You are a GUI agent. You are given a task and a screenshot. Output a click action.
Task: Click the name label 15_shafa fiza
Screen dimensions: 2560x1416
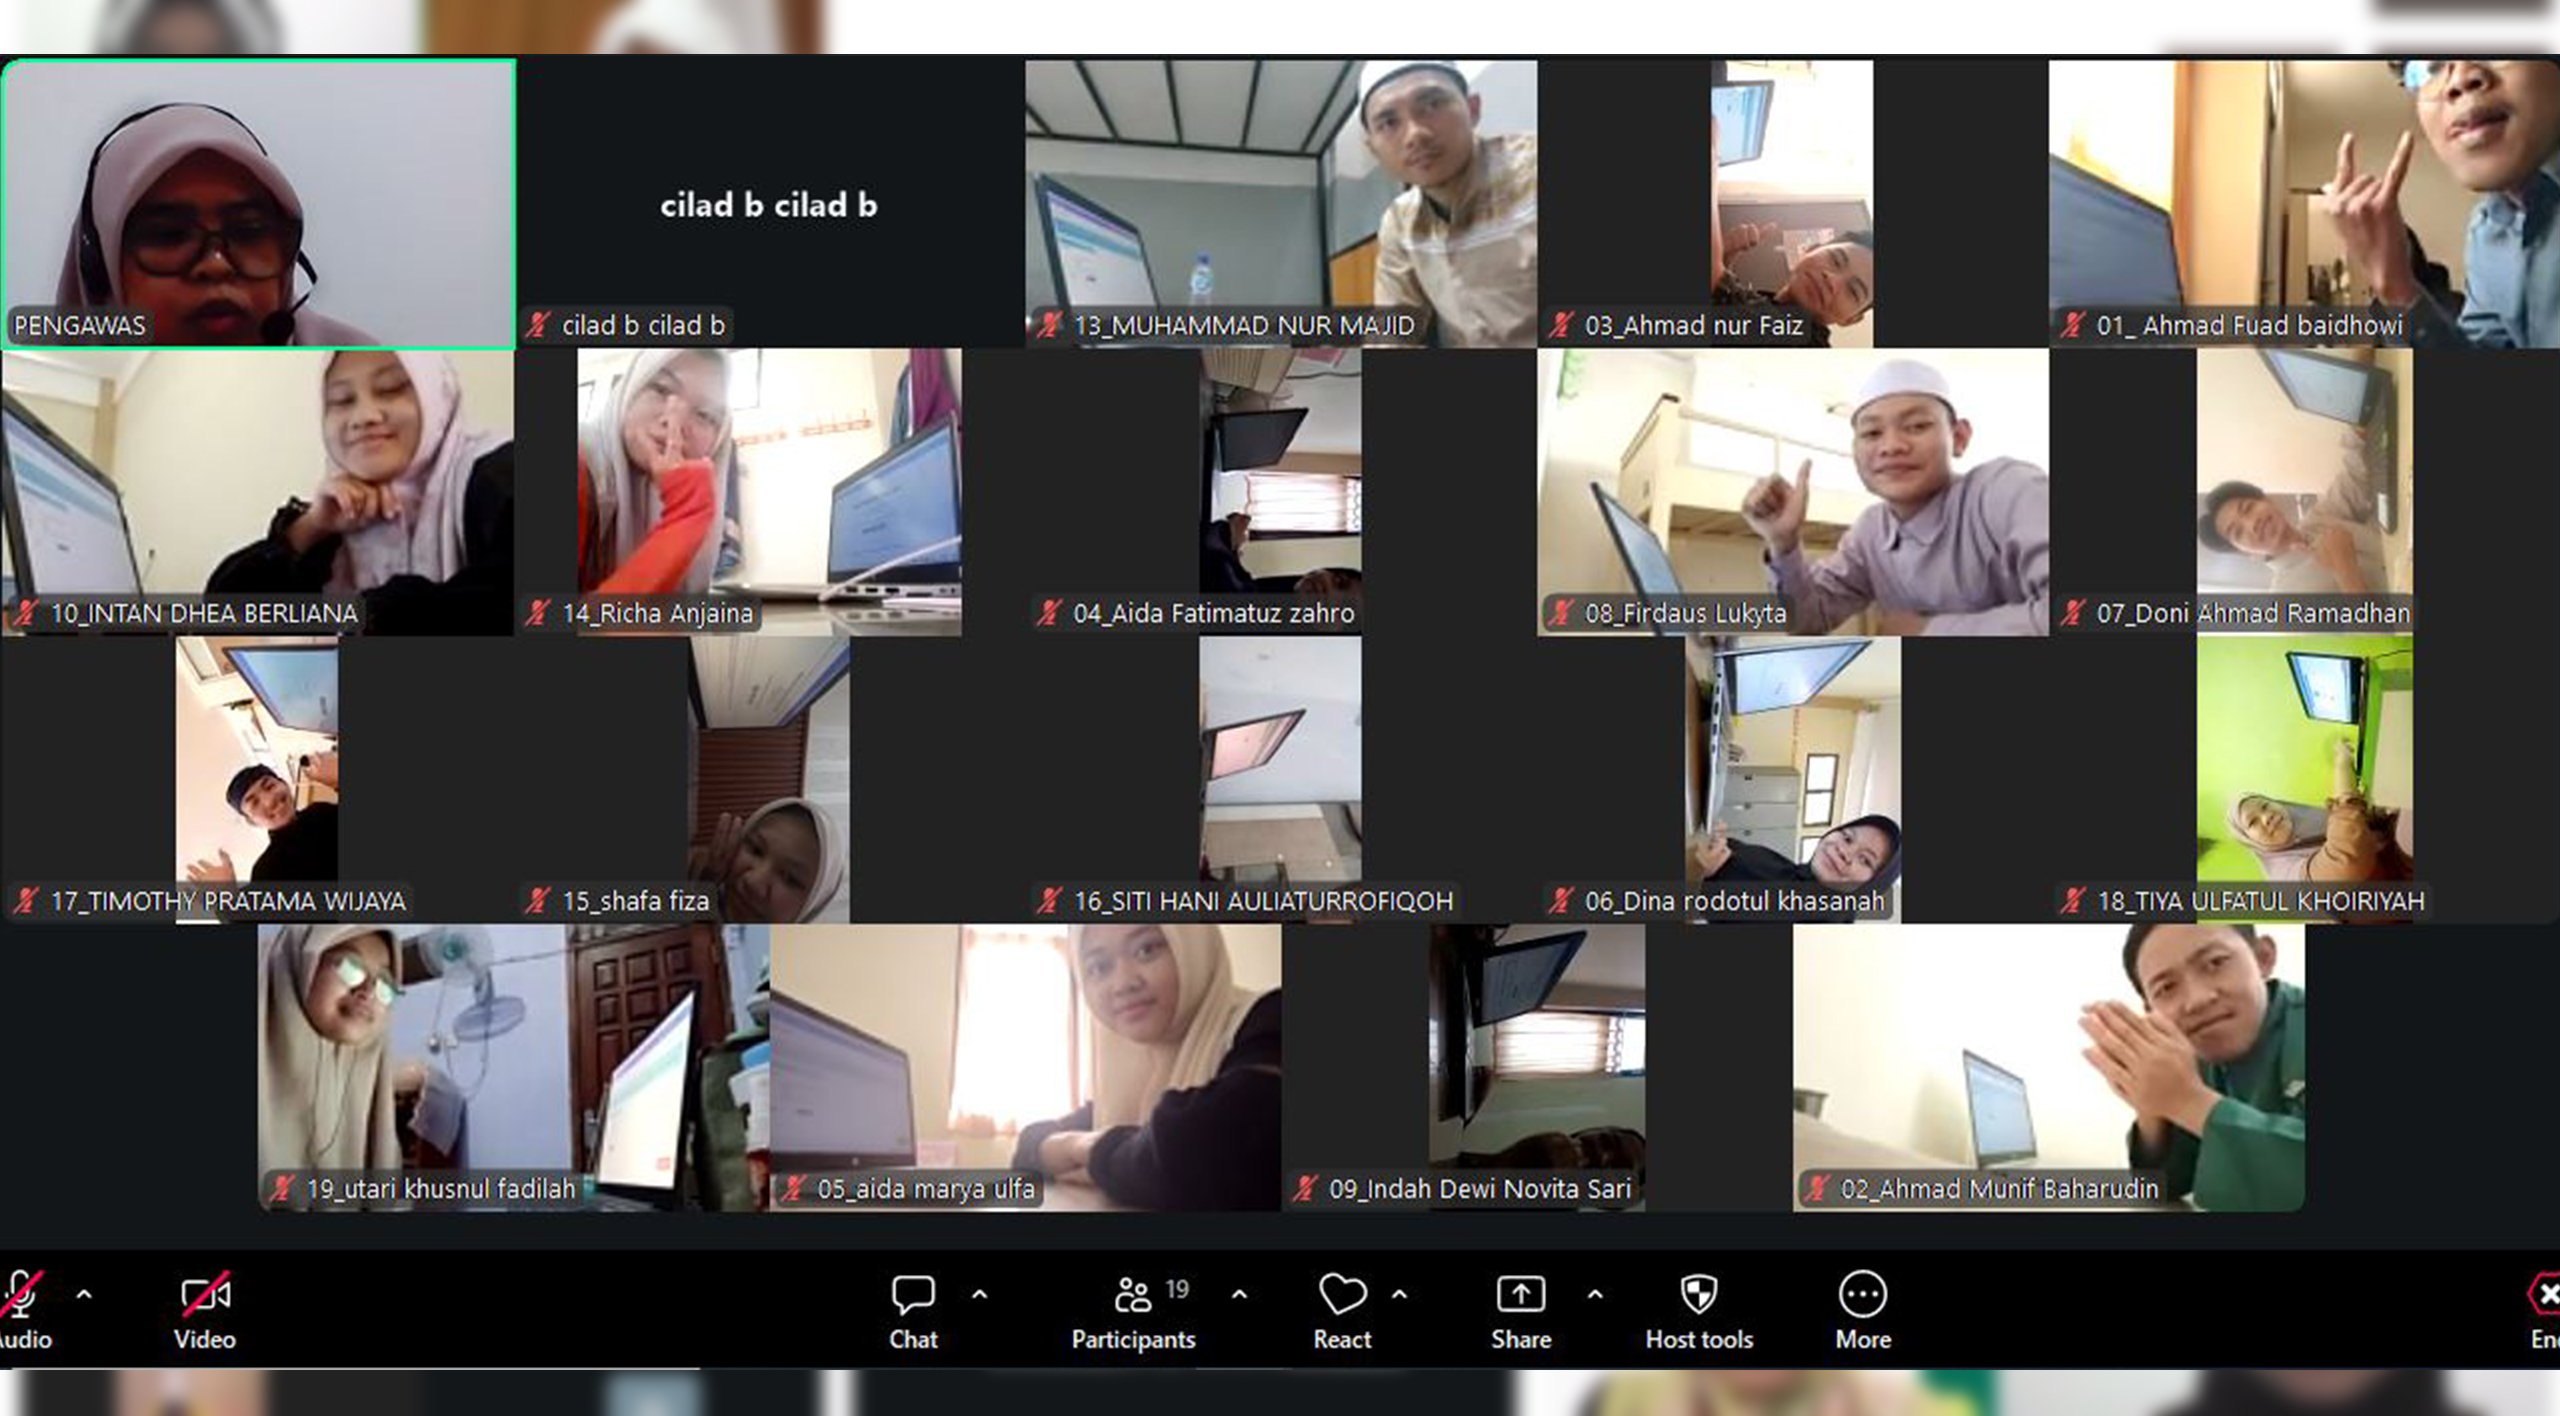pyautogui.click(x=636, y=901)
